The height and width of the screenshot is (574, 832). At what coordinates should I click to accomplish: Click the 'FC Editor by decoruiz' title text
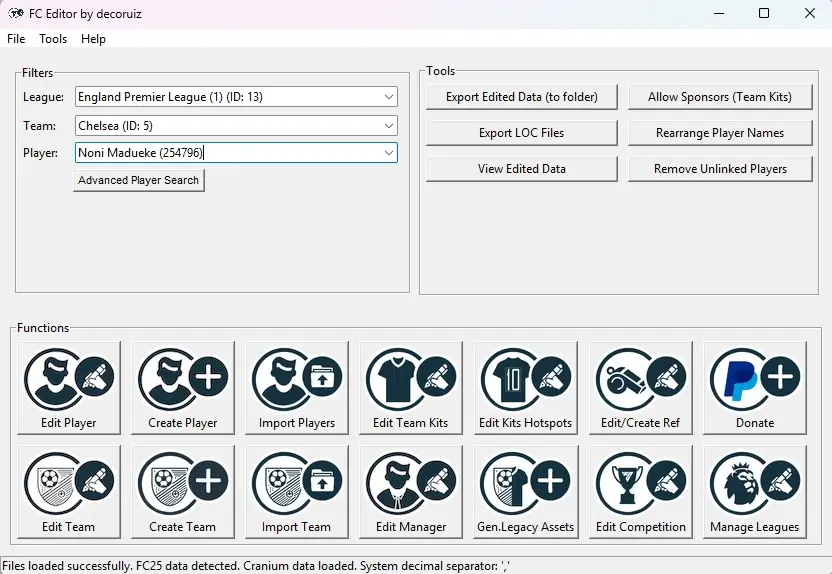[85, 14]
